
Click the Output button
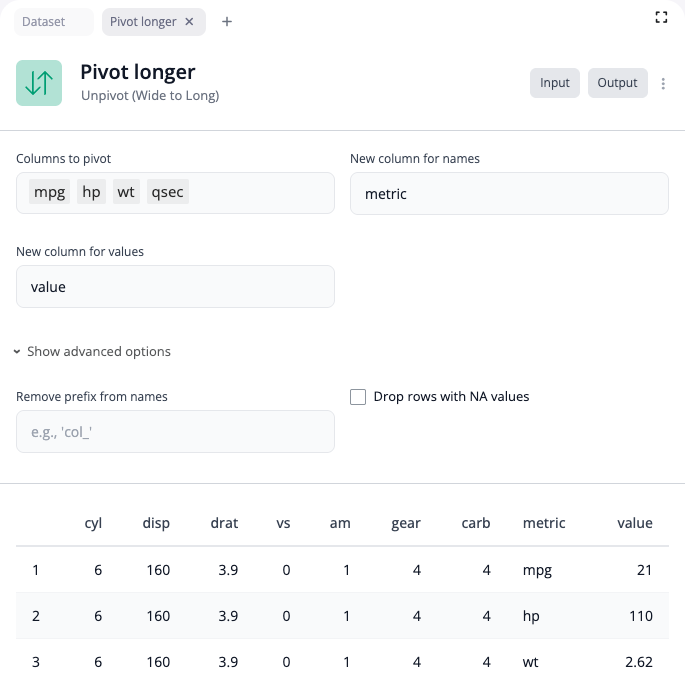617,83
